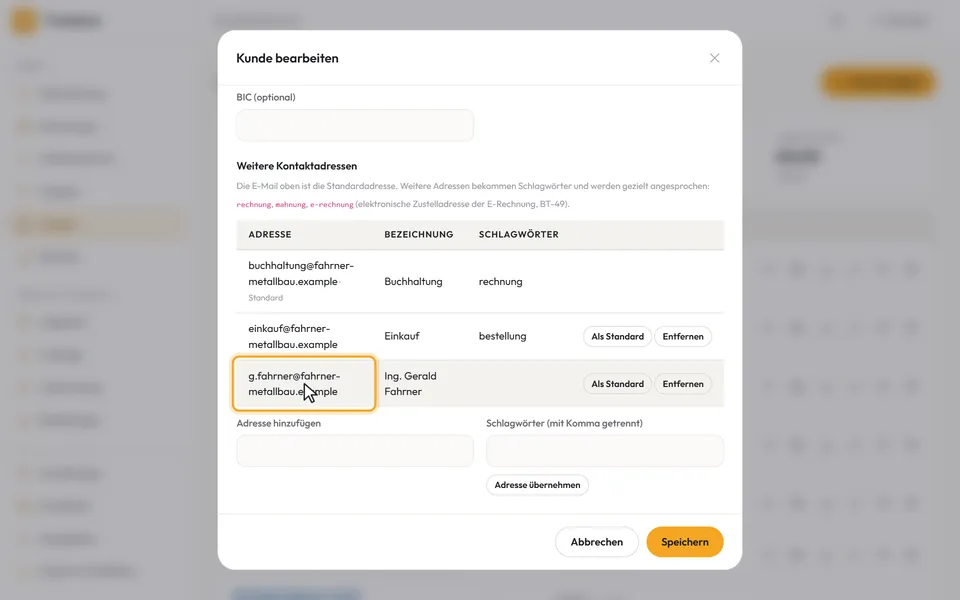Close the Kunde bearbeiten dialog
This screenshot has width=960, height=600.
[x=714, y=58]
